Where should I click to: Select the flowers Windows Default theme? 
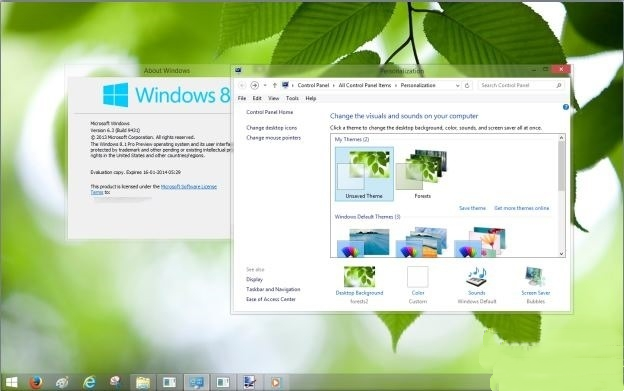click(x=480, y=242)
